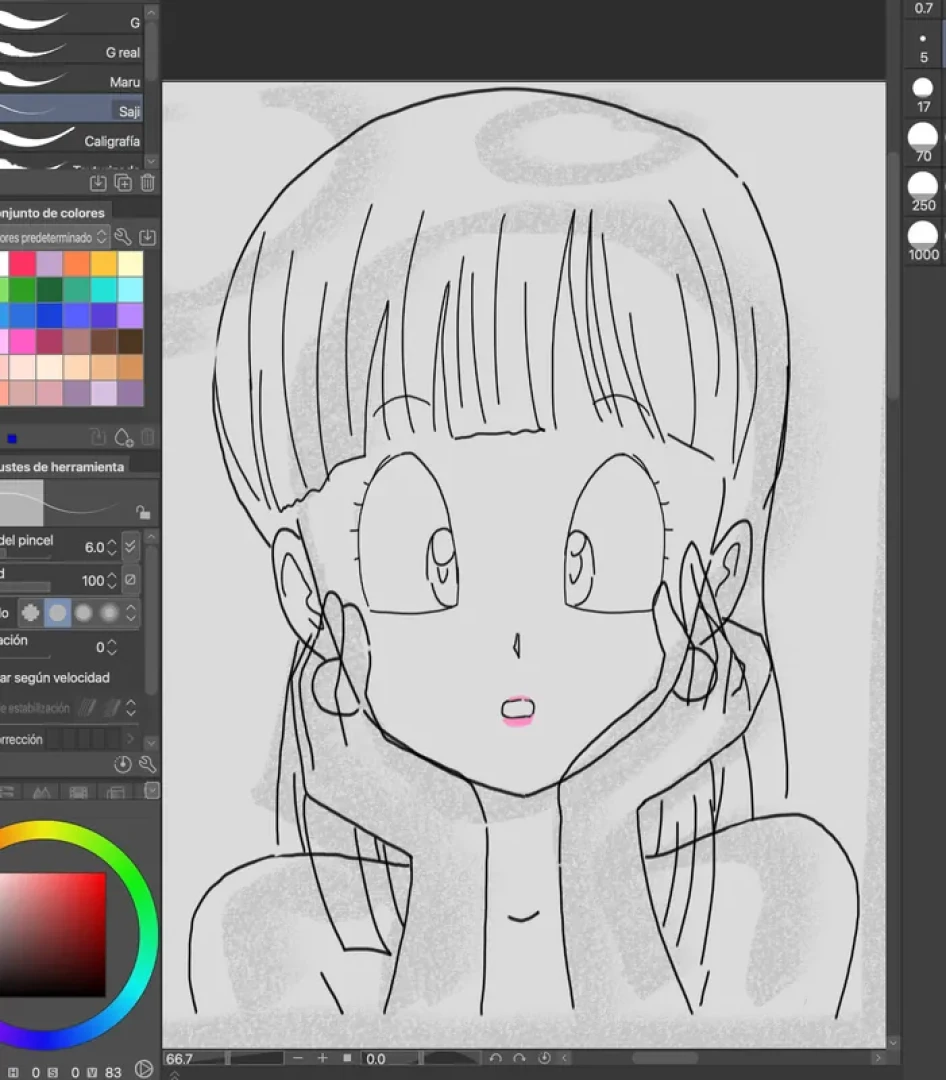
Task: Expand the tool palette tabs chevron button
Action: coord(152,791)
